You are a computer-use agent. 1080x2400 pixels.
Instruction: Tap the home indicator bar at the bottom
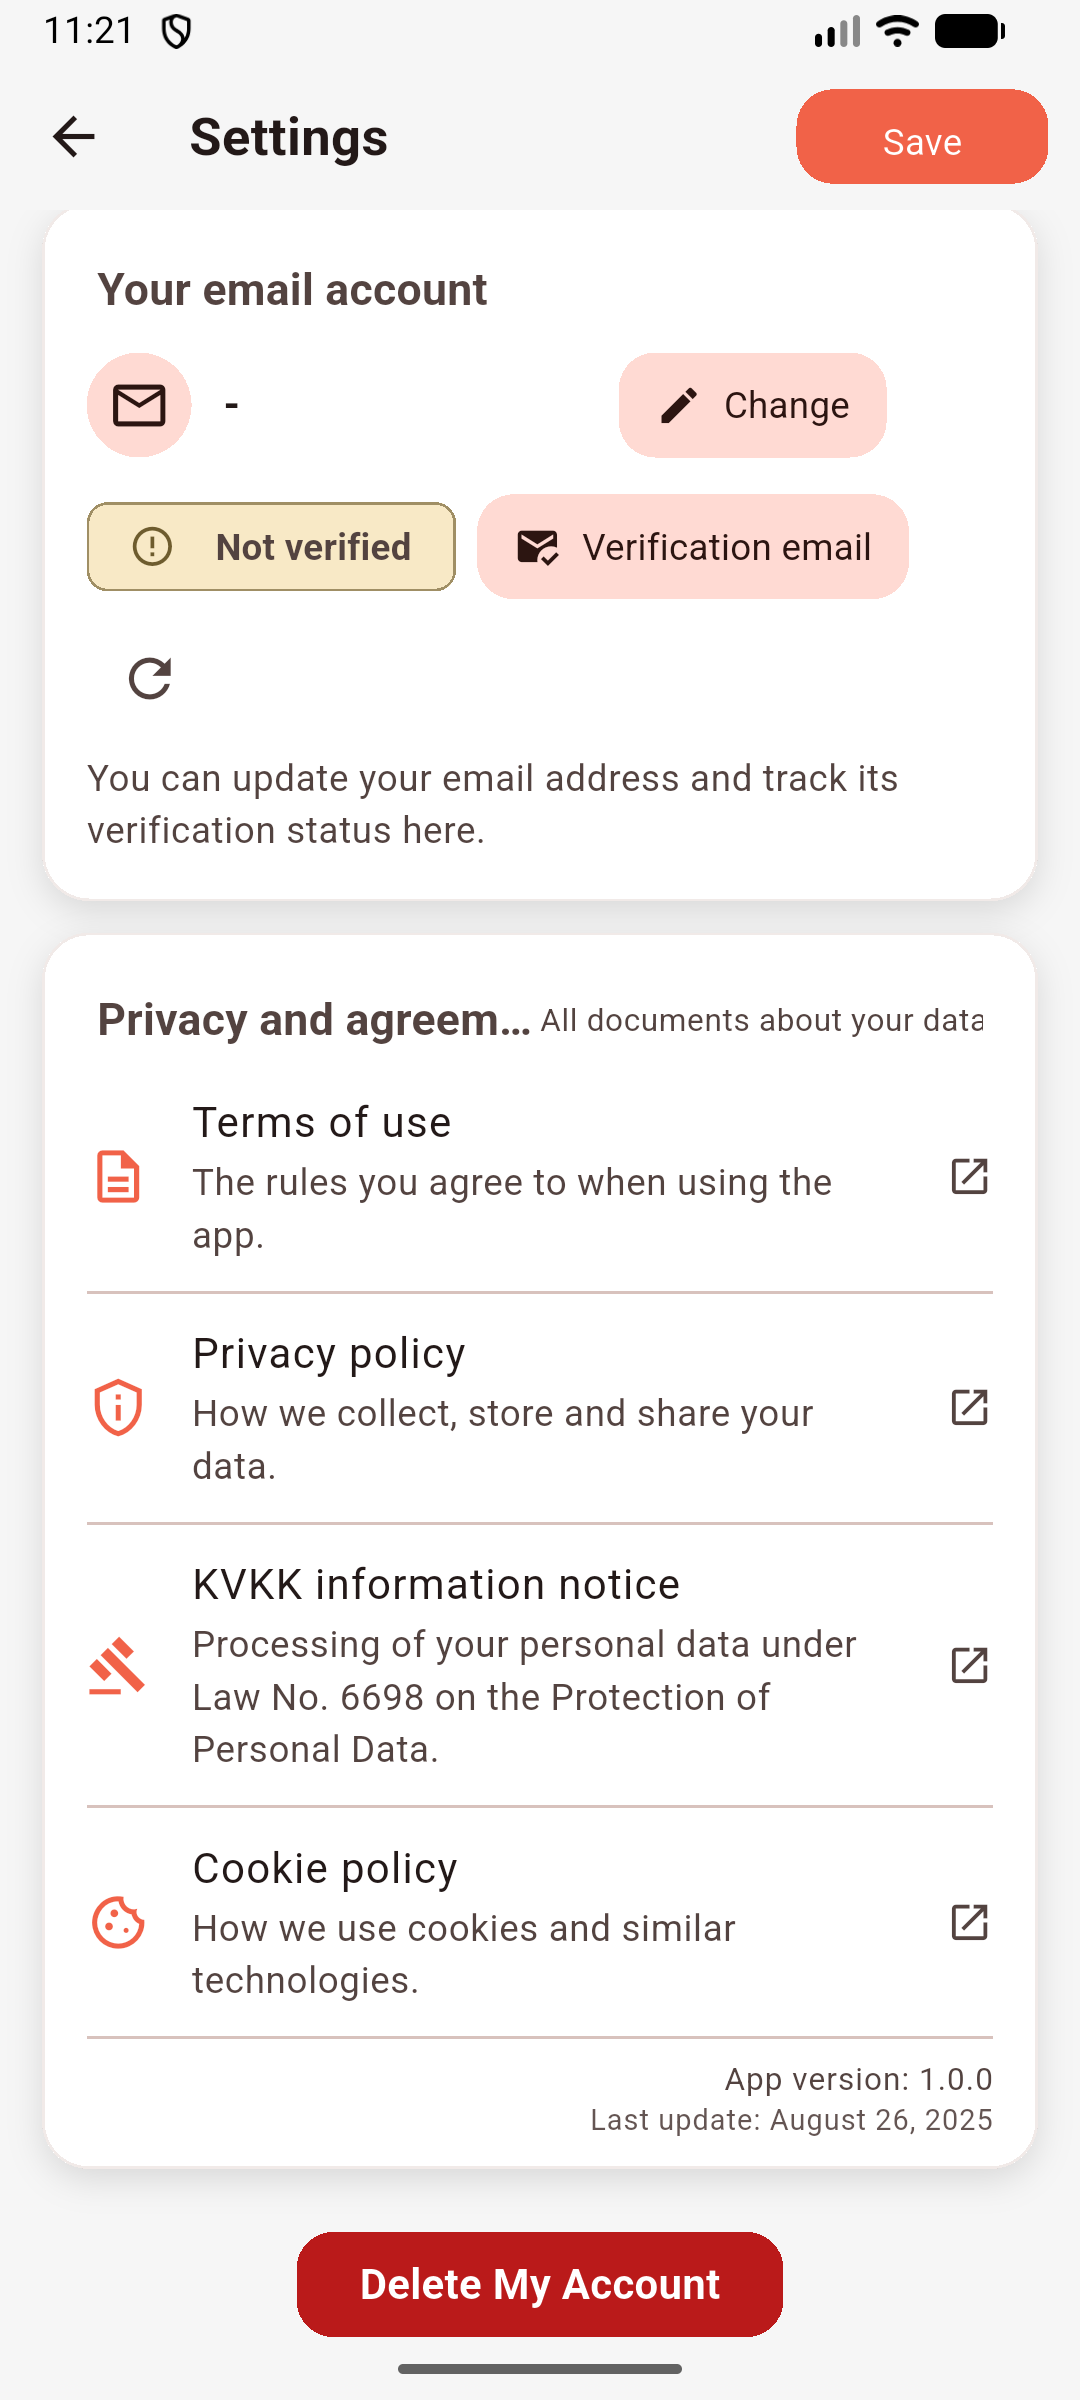540,2367
